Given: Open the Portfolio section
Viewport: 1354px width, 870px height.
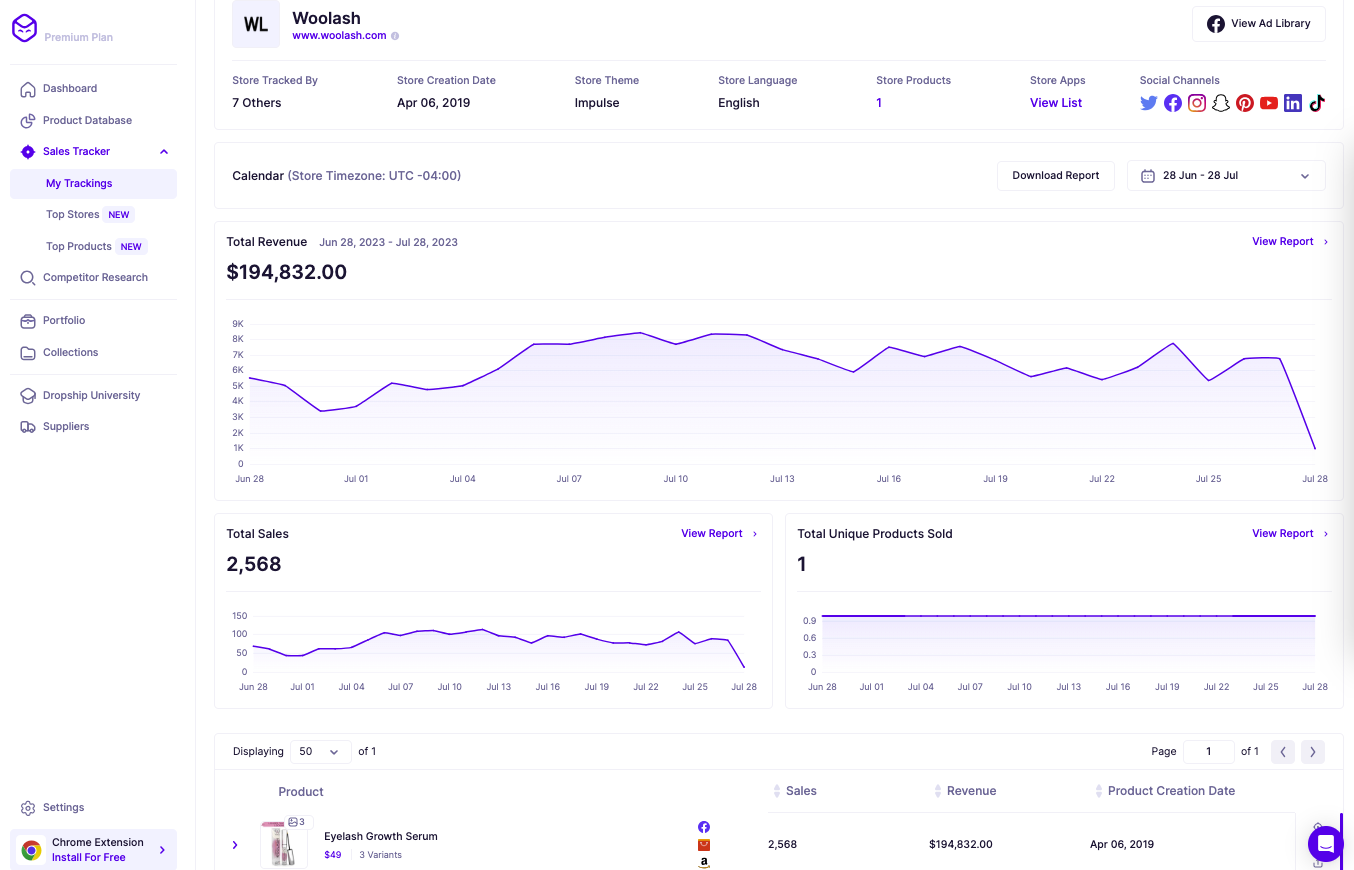Looking at the screenshot, I should 65,320.
